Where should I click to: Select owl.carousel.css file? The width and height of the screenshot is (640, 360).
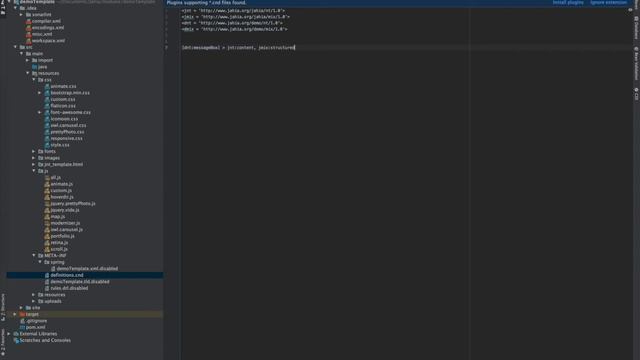point(68,126)
